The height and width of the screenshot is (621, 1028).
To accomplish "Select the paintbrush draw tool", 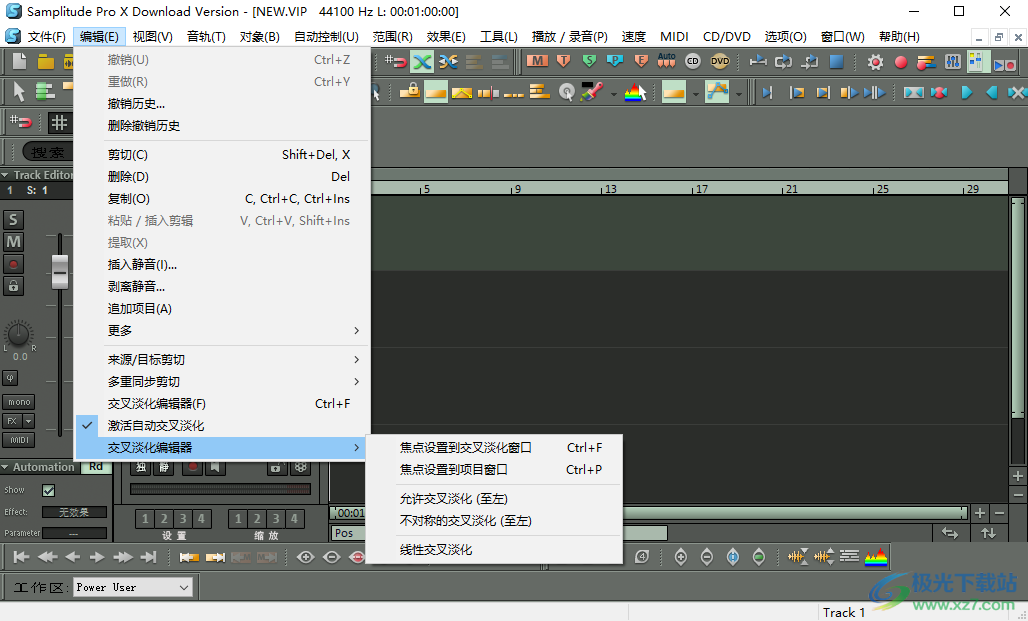I will 592,91.
